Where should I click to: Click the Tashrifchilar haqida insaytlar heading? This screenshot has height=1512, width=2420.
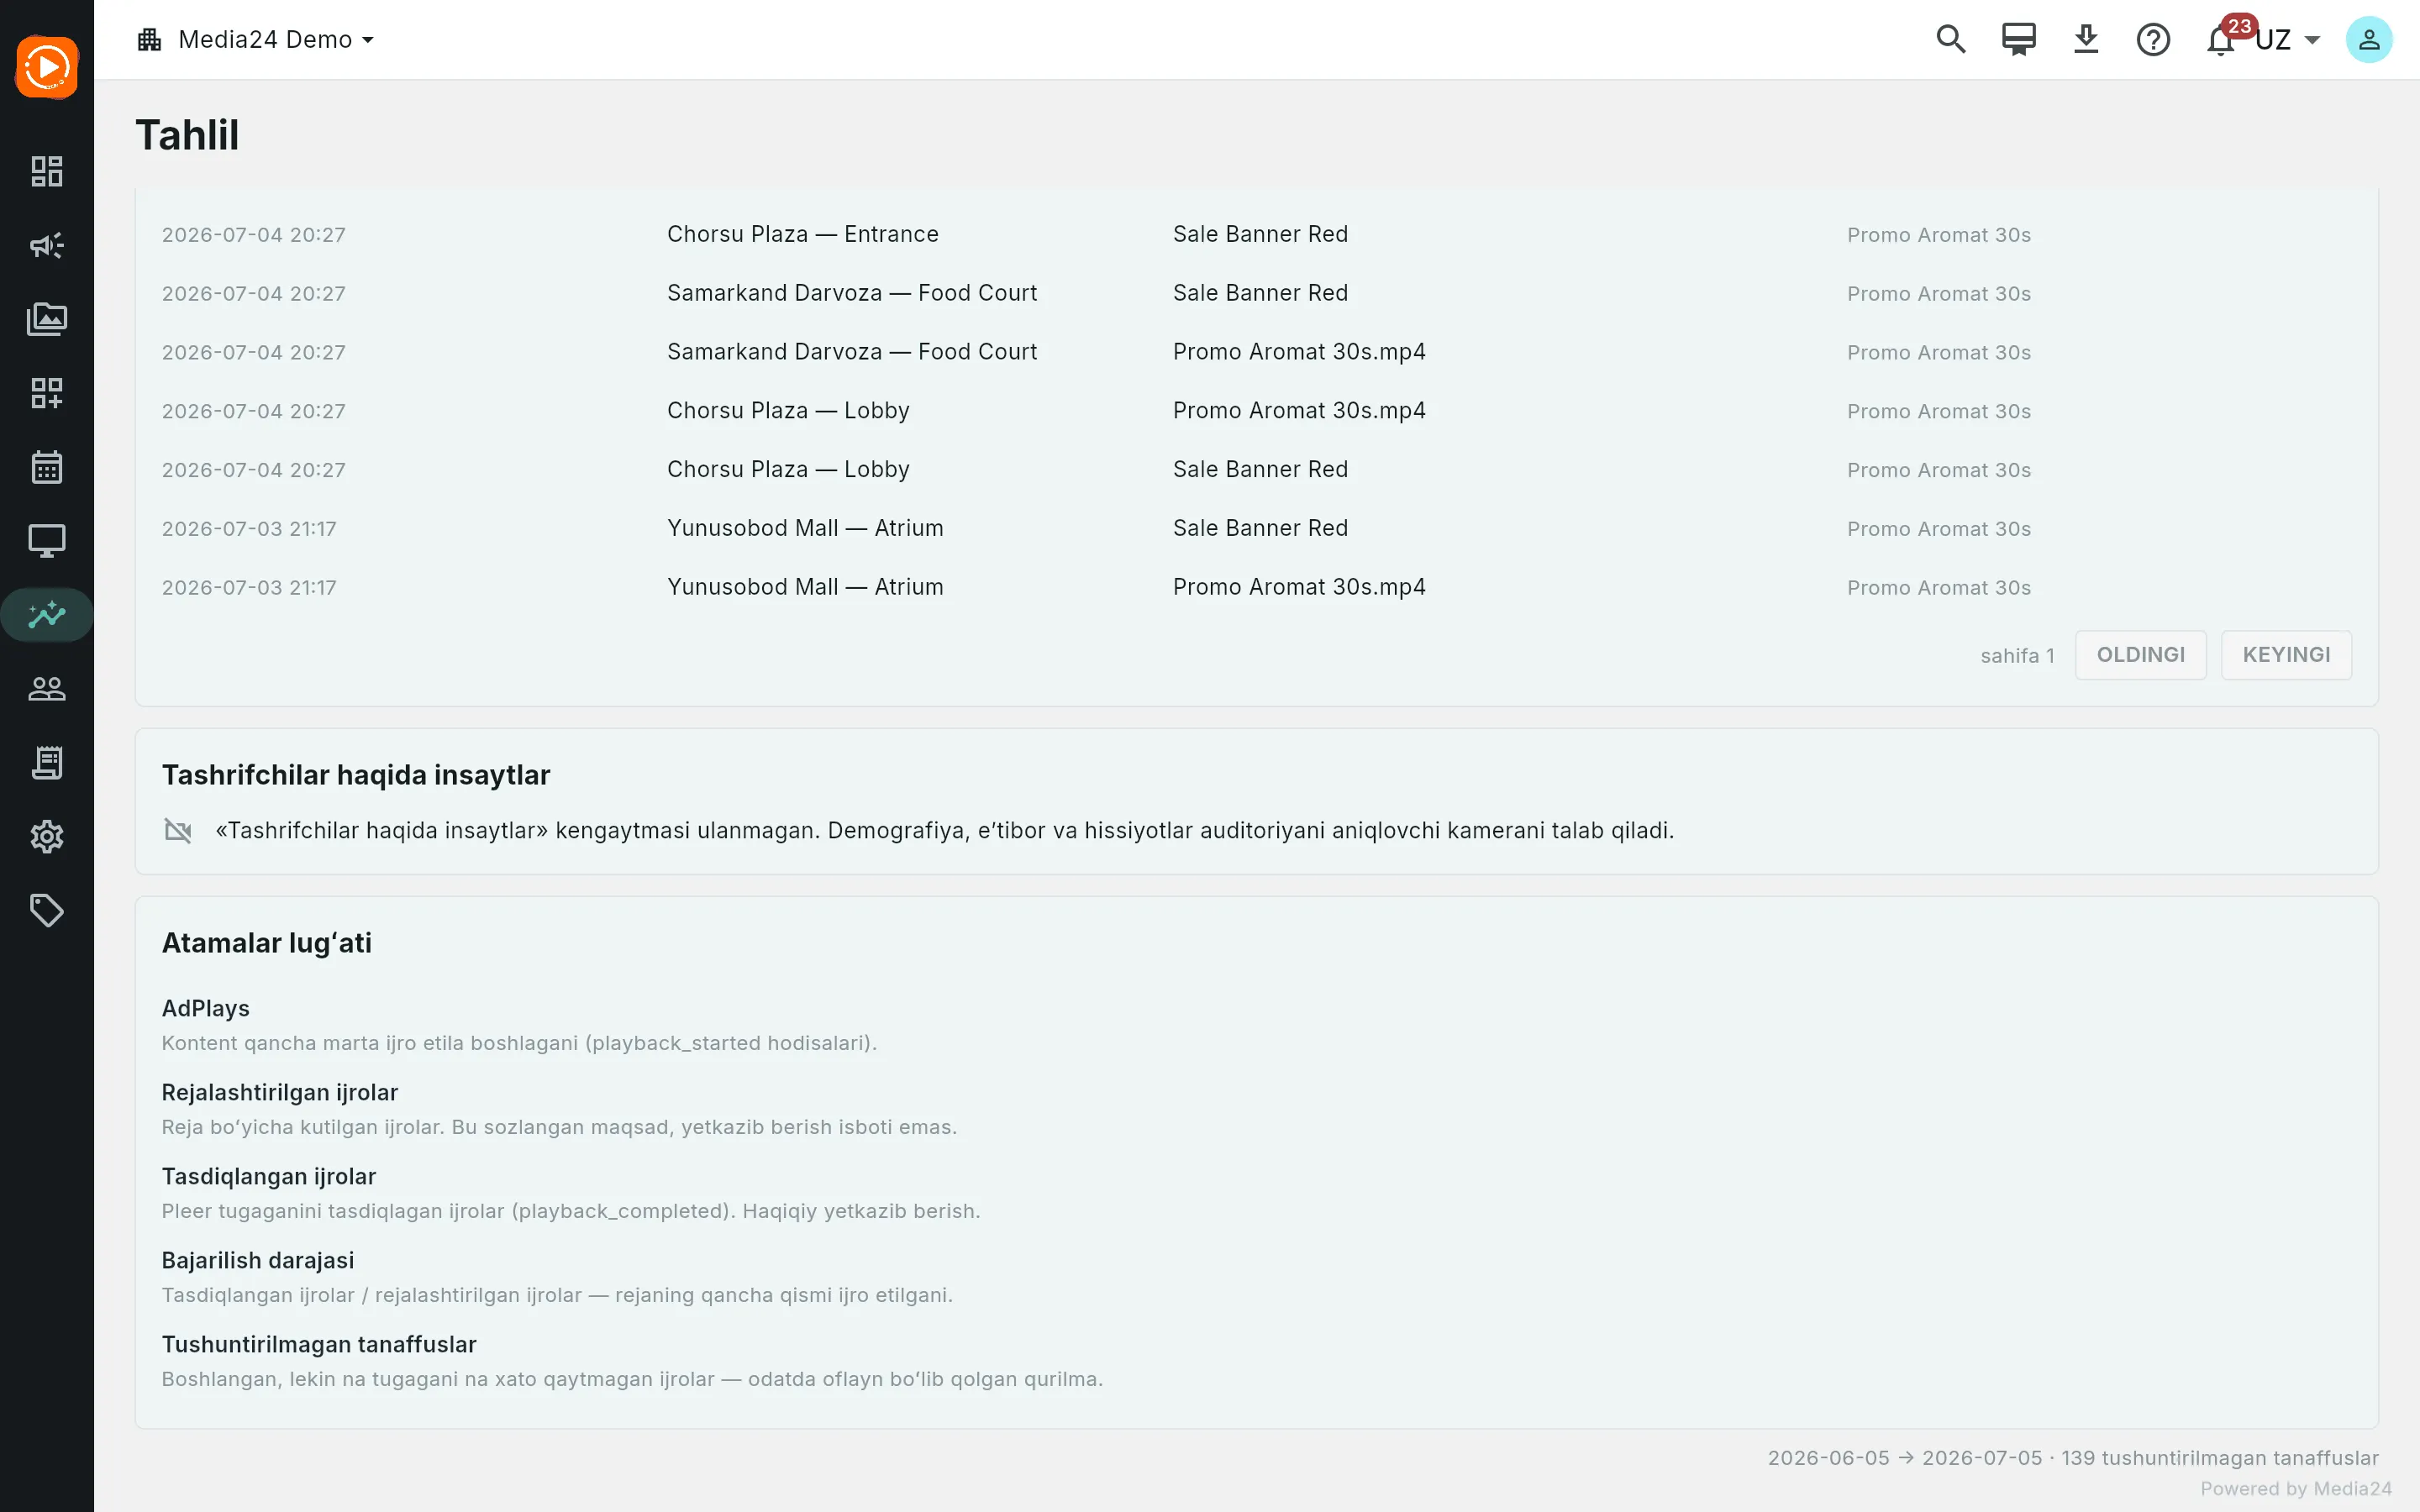356,775
